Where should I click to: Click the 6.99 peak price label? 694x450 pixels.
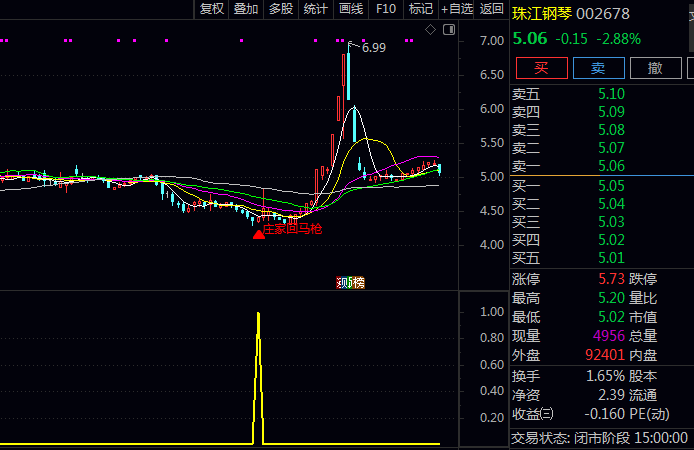point(374,48)
